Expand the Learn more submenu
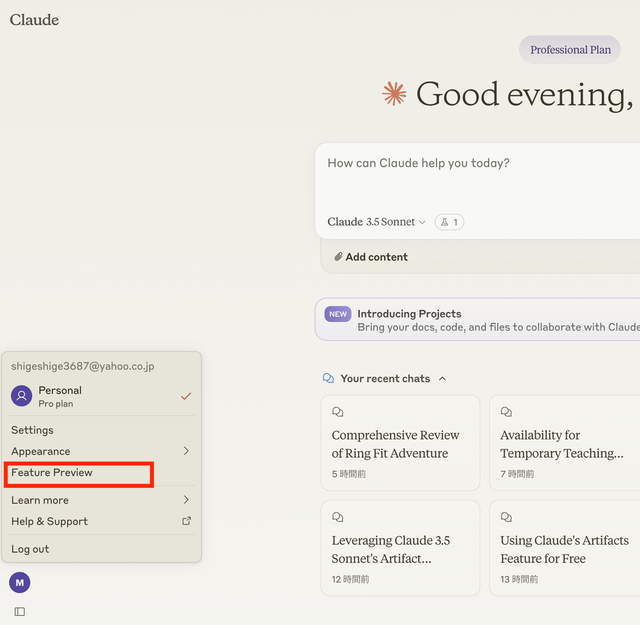Image resolution: width=640 pixels, height=625 pixels. coord(101,500)
